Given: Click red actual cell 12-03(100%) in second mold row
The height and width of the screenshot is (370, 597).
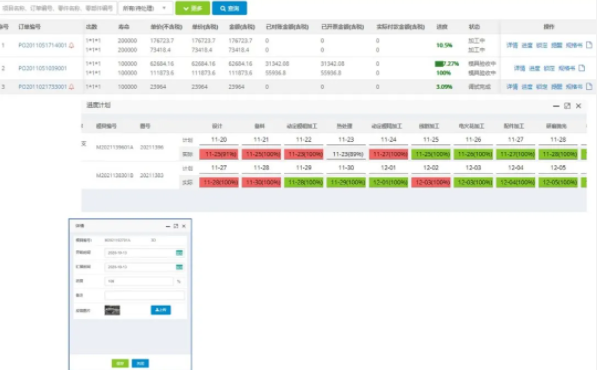Looking at the screenshot, I should [431, 182].
